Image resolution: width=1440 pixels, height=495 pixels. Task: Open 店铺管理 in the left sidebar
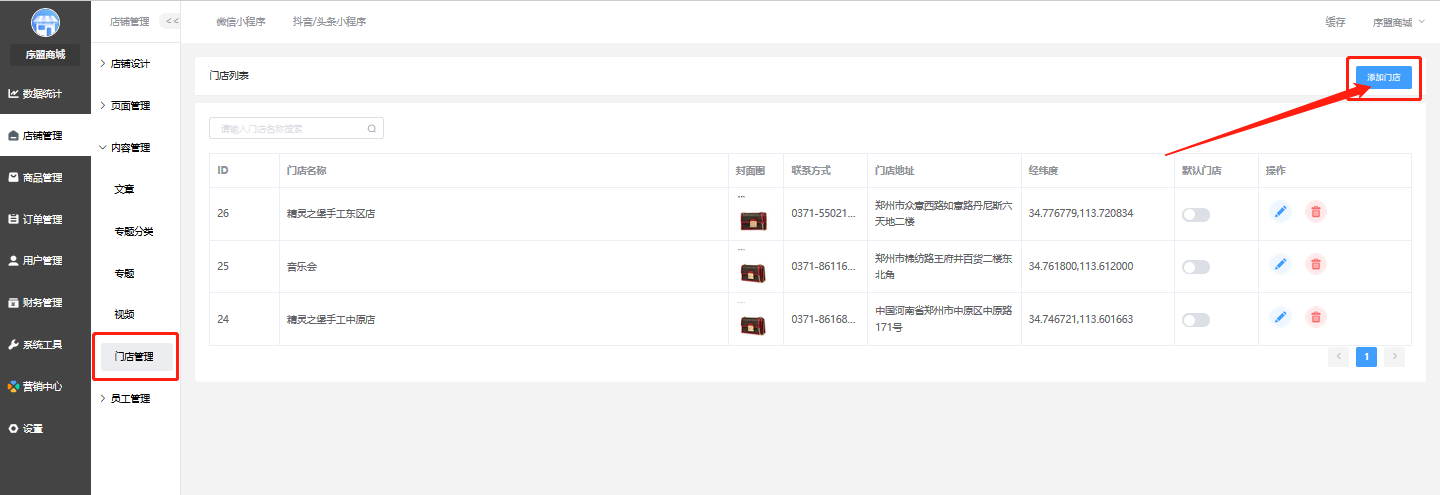tap(45, 136)
